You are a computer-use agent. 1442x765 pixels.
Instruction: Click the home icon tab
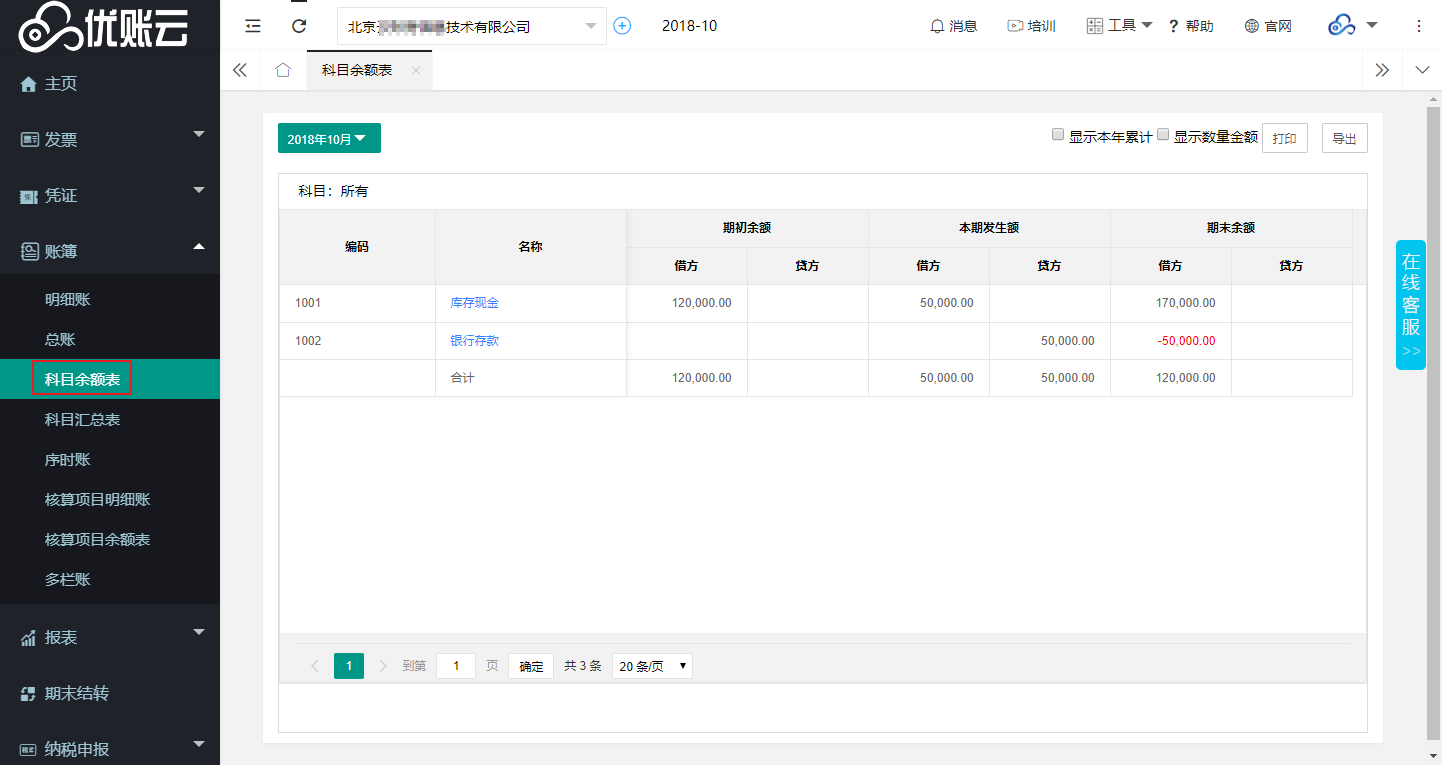[283, 70]
